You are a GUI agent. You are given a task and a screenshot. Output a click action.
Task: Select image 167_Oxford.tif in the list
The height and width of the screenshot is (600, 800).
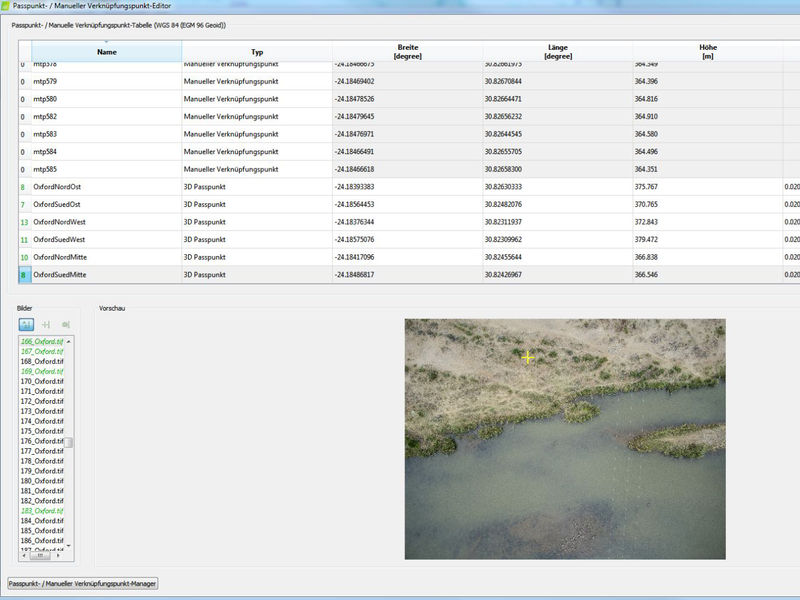click(x=42, y=351)
